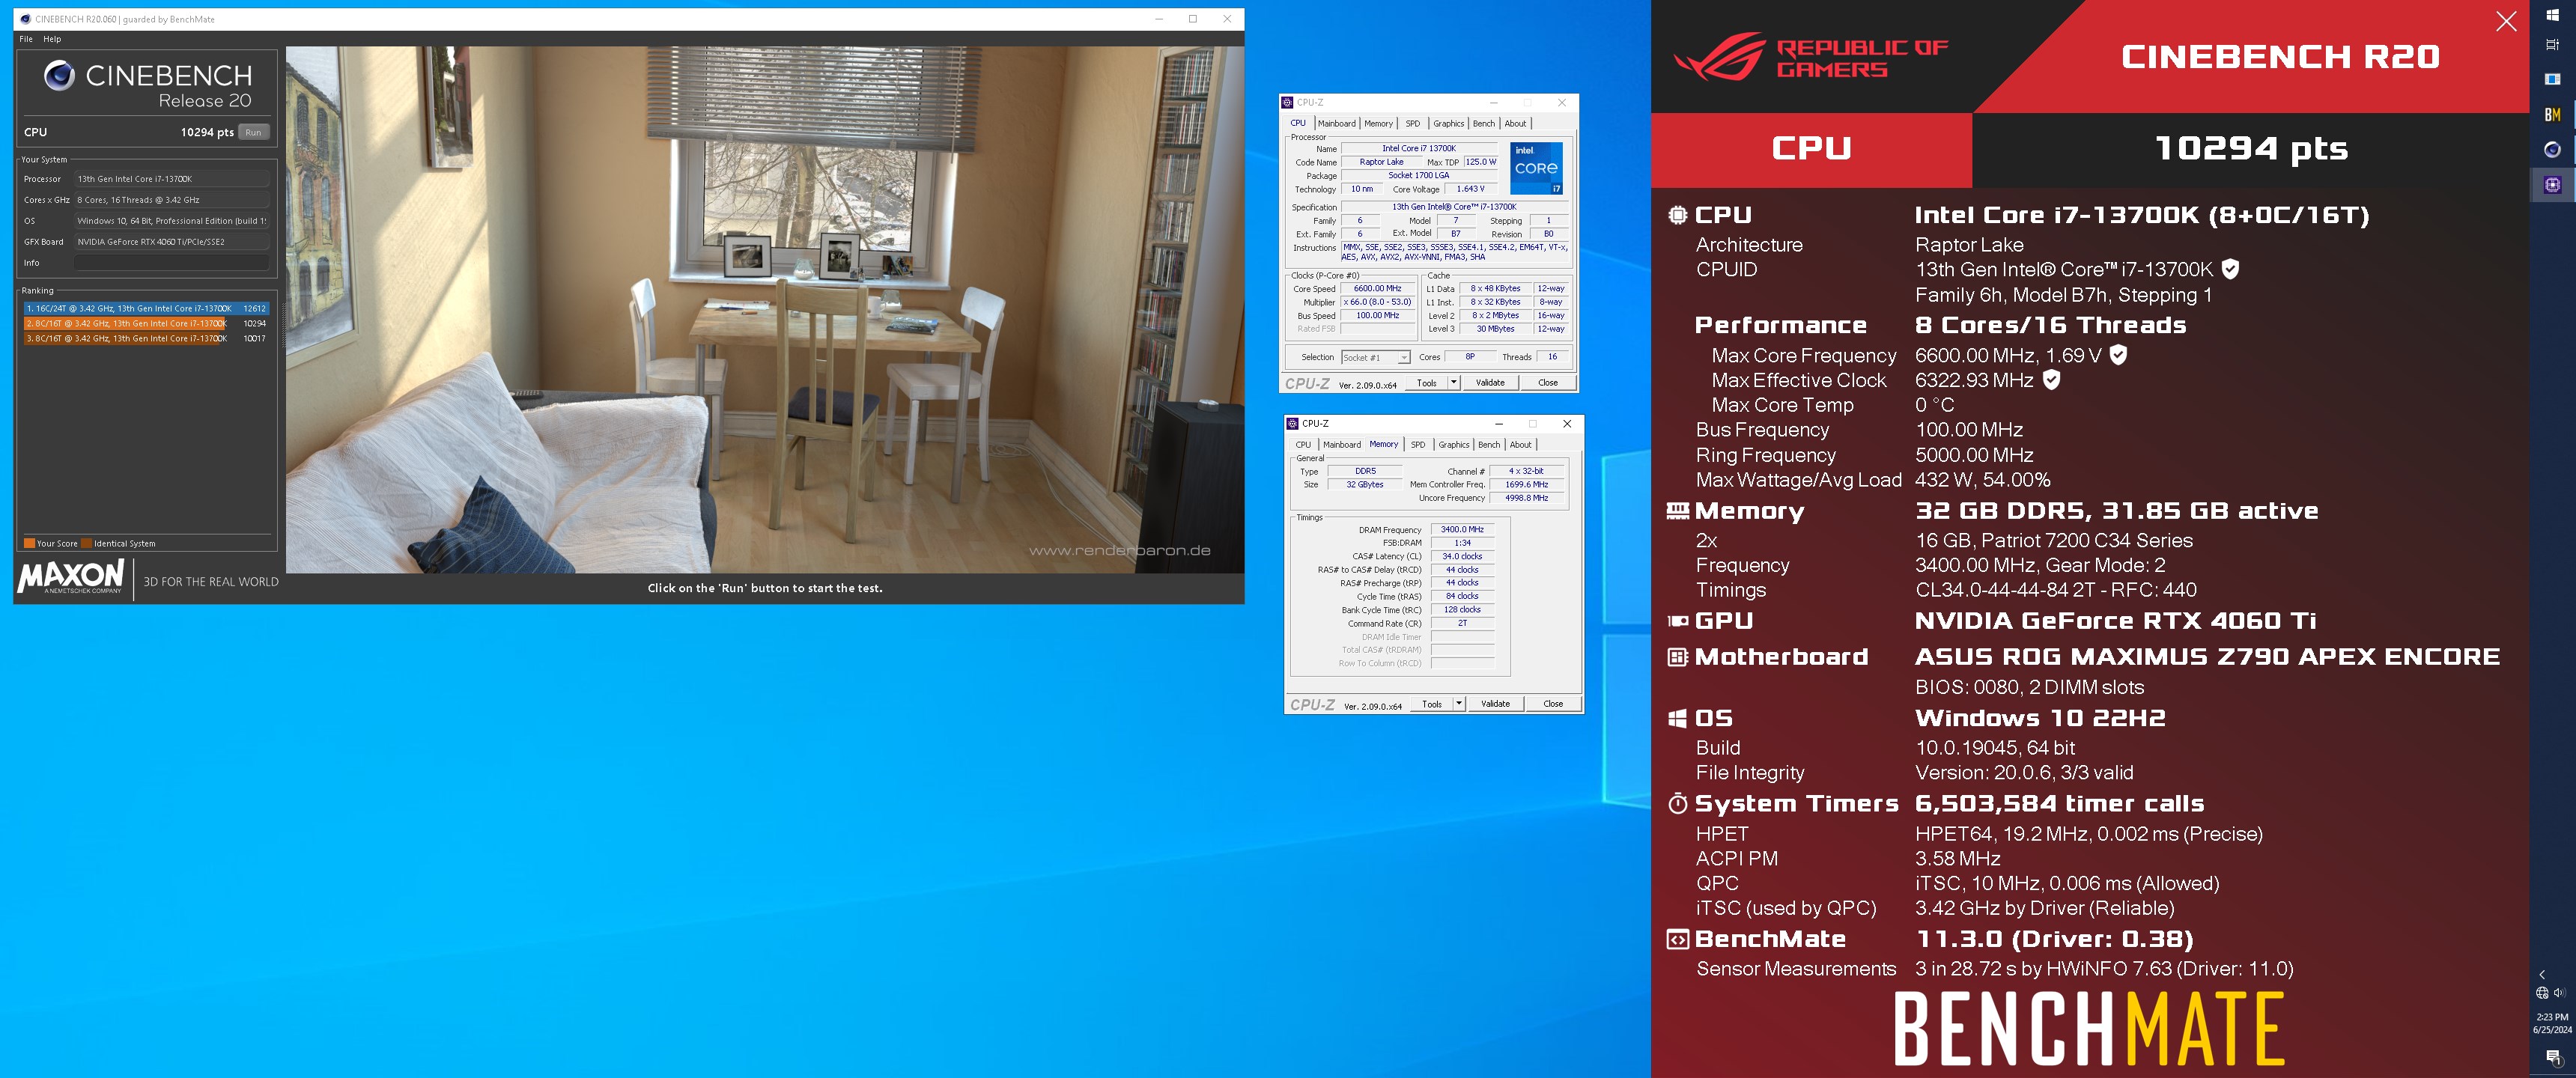Click Validate in lower CPU-Z Memory window
This screenshot has width=2576, height=1078.
tap(1495, 704)
